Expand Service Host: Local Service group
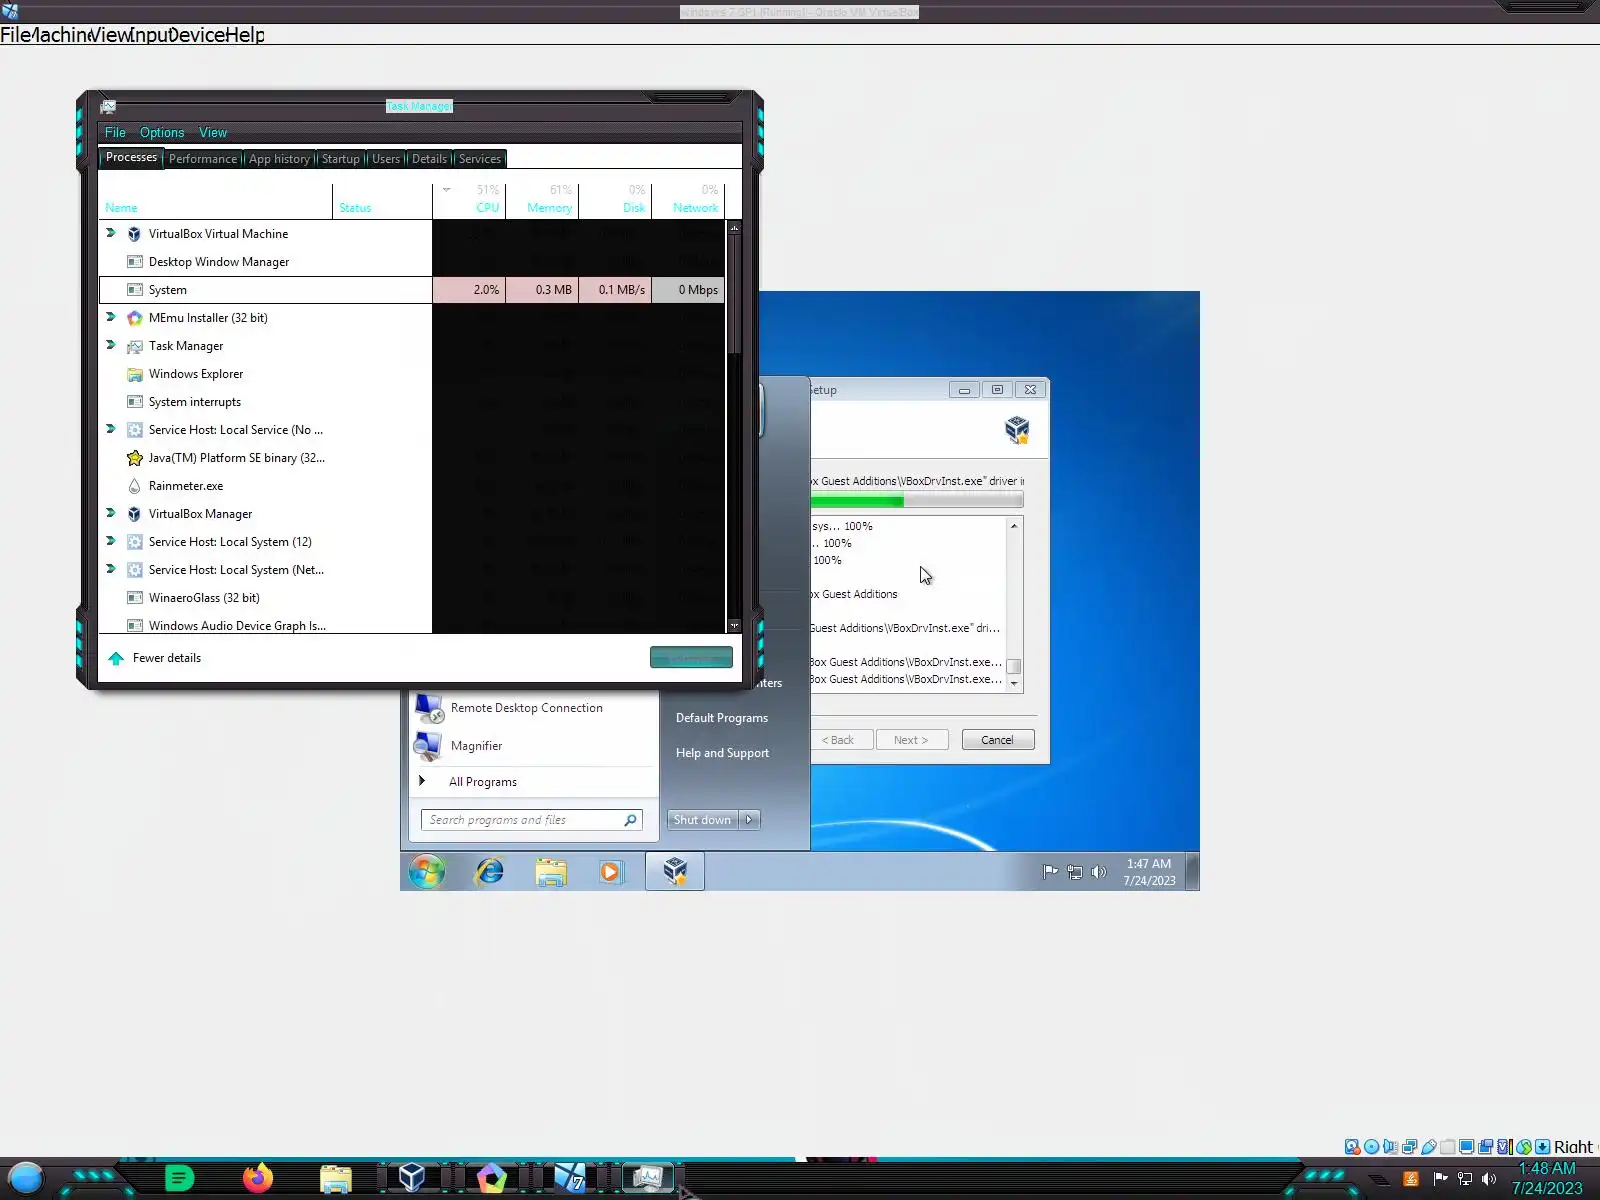The width and height of the screenshot is (1600, 1200). point(111,429)
